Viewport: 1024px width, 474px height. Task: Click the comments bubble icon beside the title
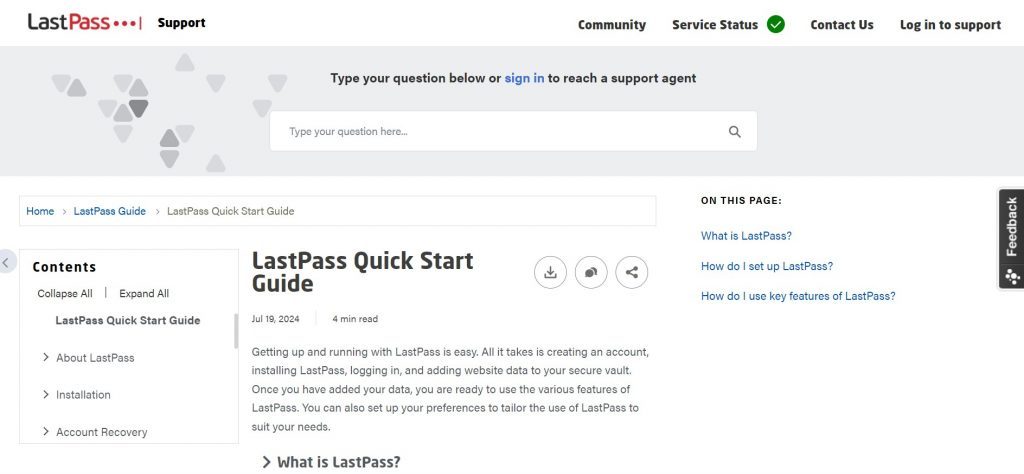591,272
